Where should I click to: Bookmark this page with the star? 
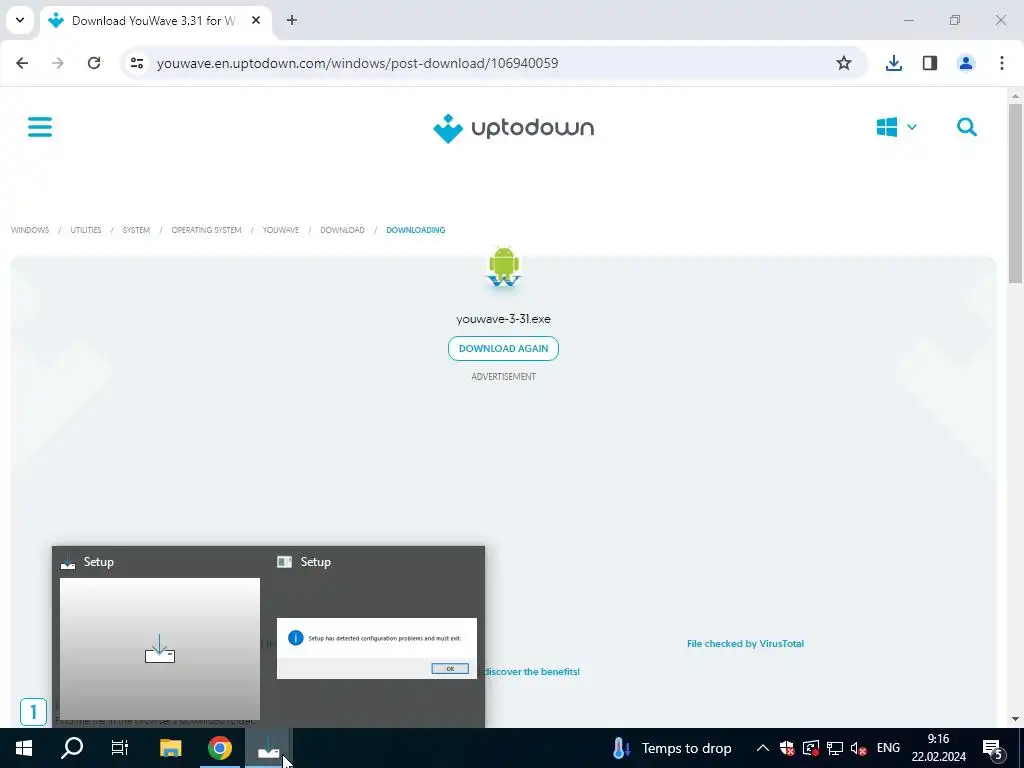click(844, 63)
